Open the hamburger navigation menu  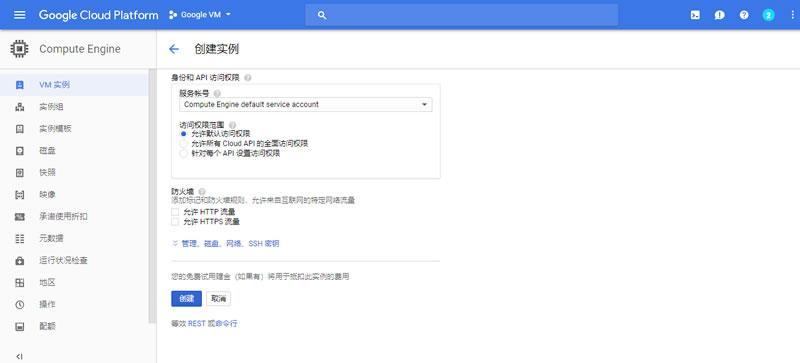click(x=20, y=15)
